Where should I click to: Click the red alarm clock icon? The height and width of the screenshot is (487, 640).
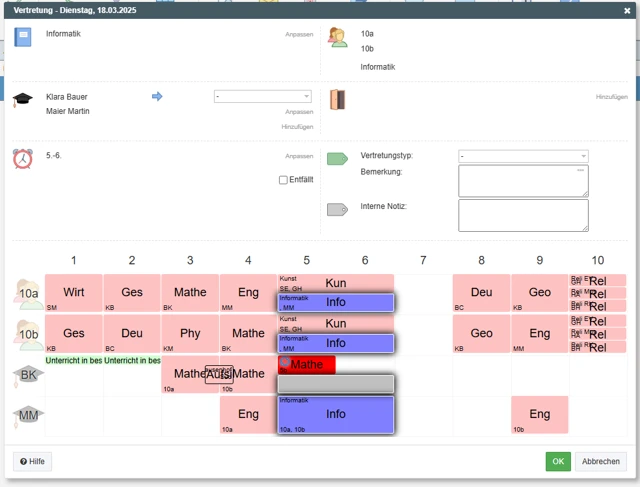pyautogui.click(x=23, y=159)
